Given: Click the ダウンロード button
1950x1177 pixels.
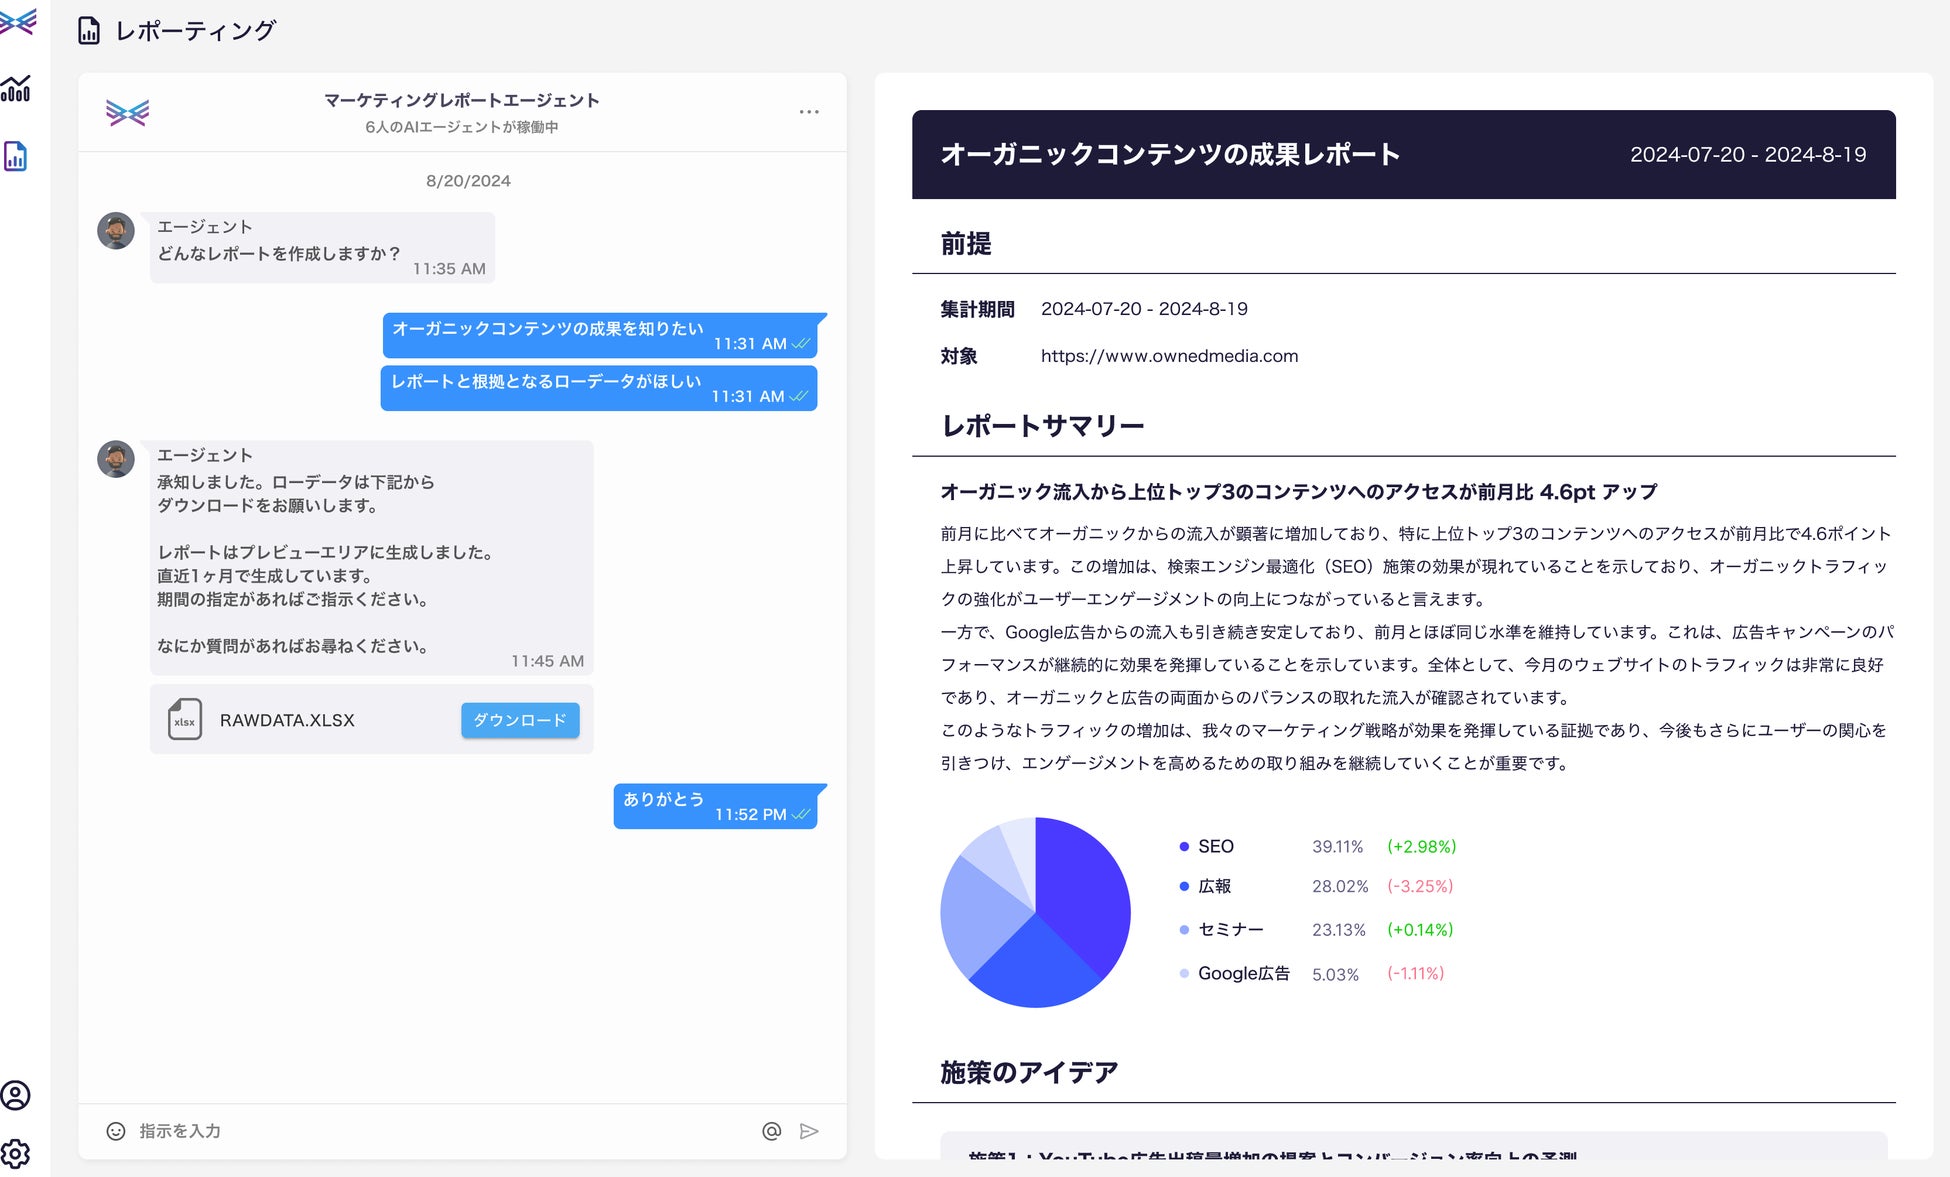Looking at the screenshot, I should coord(519,720).
